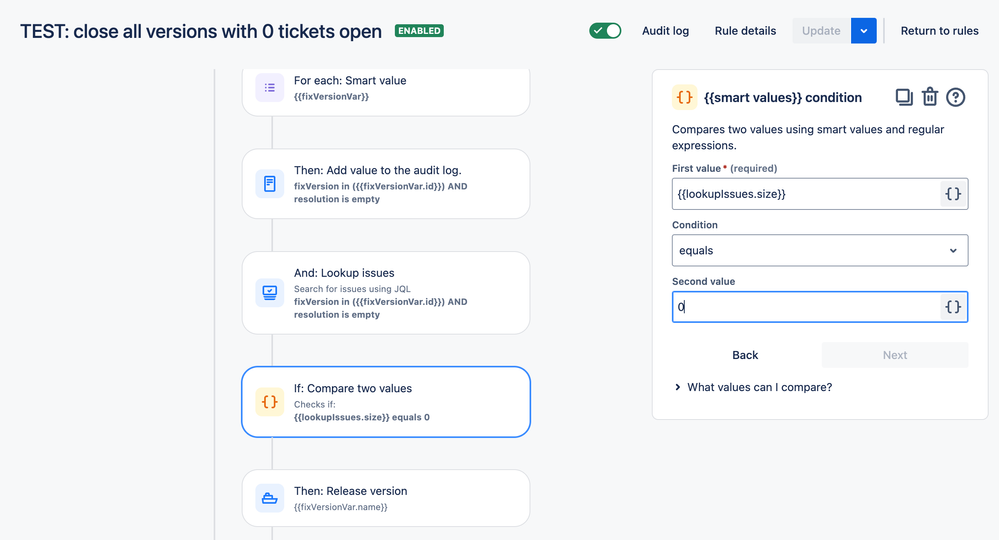The image size is (999, 540).
Task: Open the blue Update dropdown arrow
Action: pyautogui.click(x=863, y=31)
